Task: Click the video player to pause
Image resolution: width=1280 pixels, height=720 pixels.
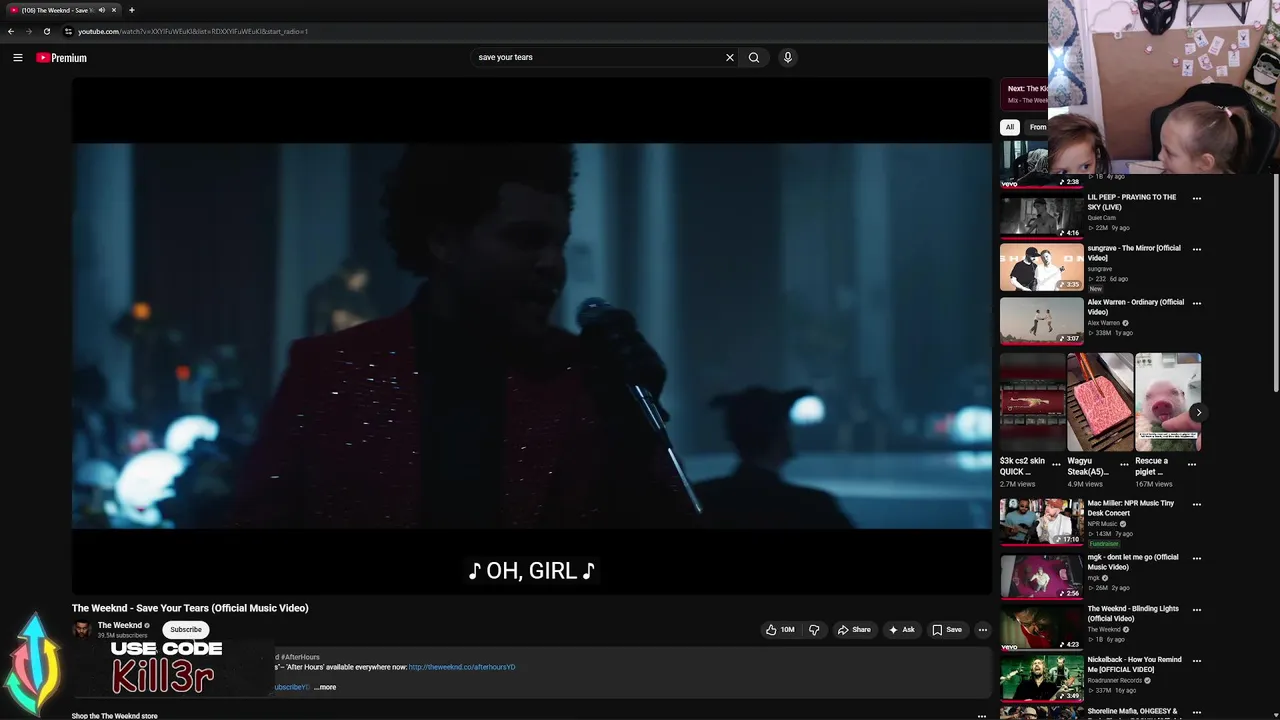Action: pyautogui.click(x=531, y=335)
